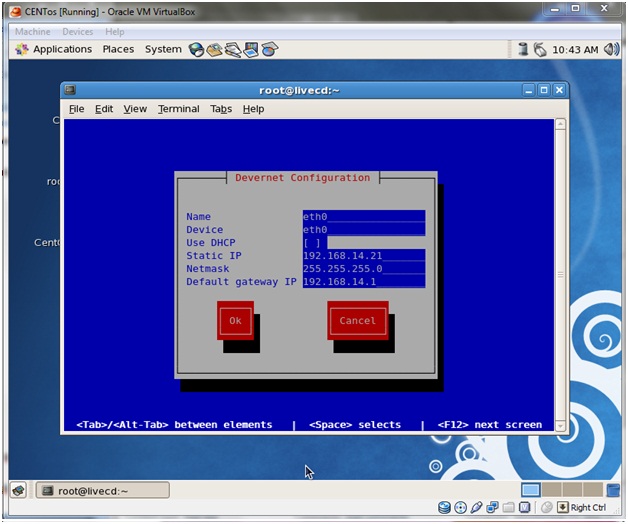The image size is (628, 524).
Task: Click the 'Netmask' label
Action: [207, 269]
